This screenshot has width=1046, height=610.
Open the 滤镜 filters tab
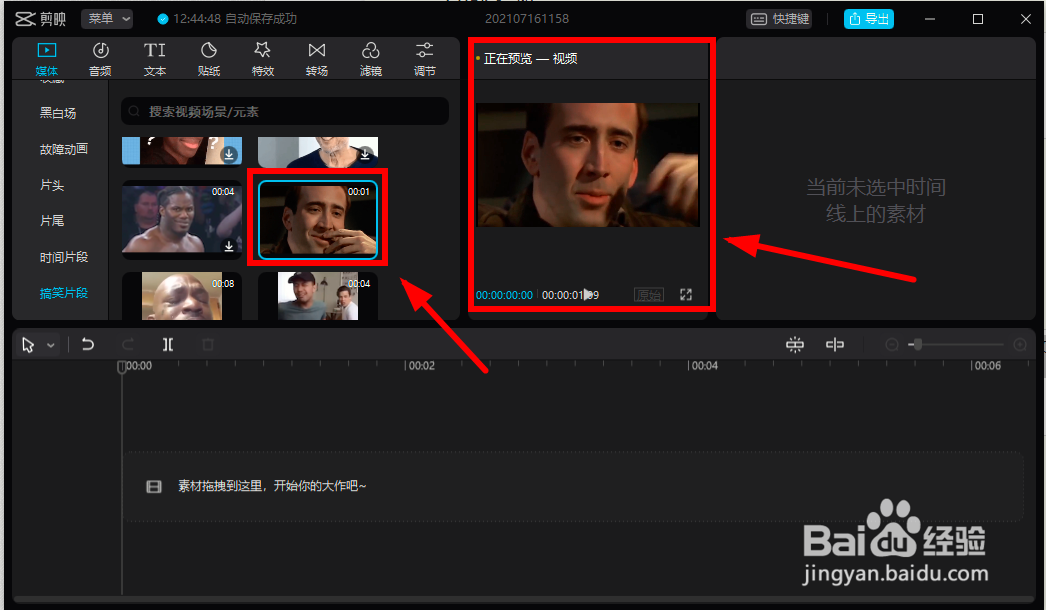tap(371, 59)
